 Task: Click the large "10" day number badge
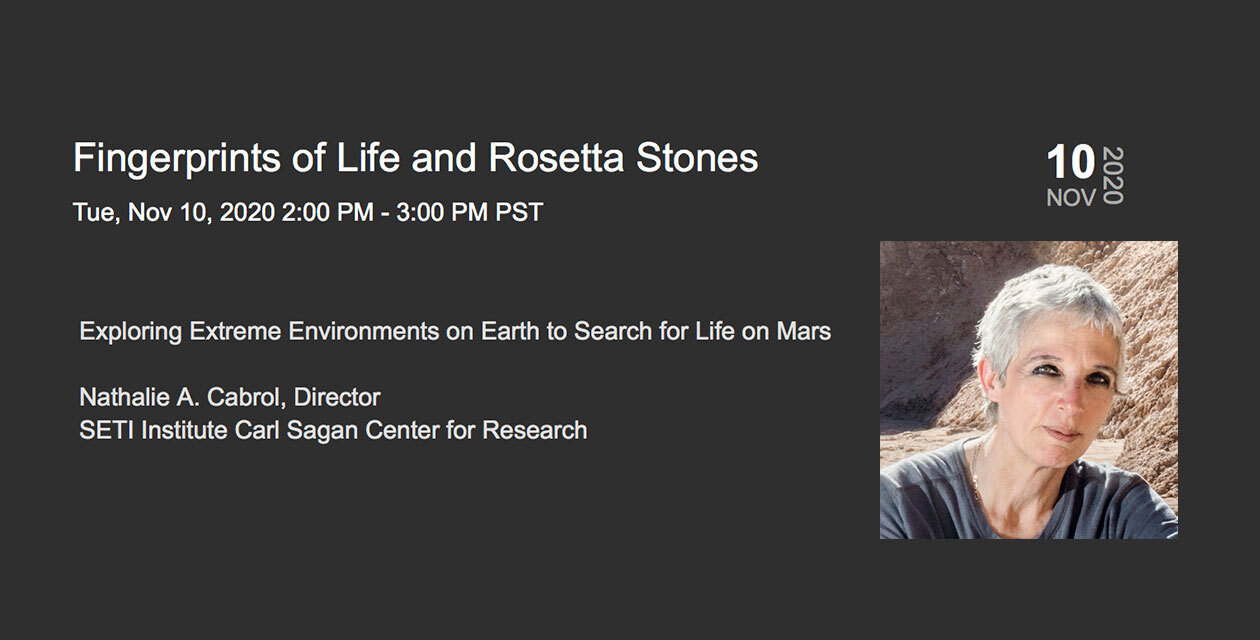click(x=1070, y=163)
